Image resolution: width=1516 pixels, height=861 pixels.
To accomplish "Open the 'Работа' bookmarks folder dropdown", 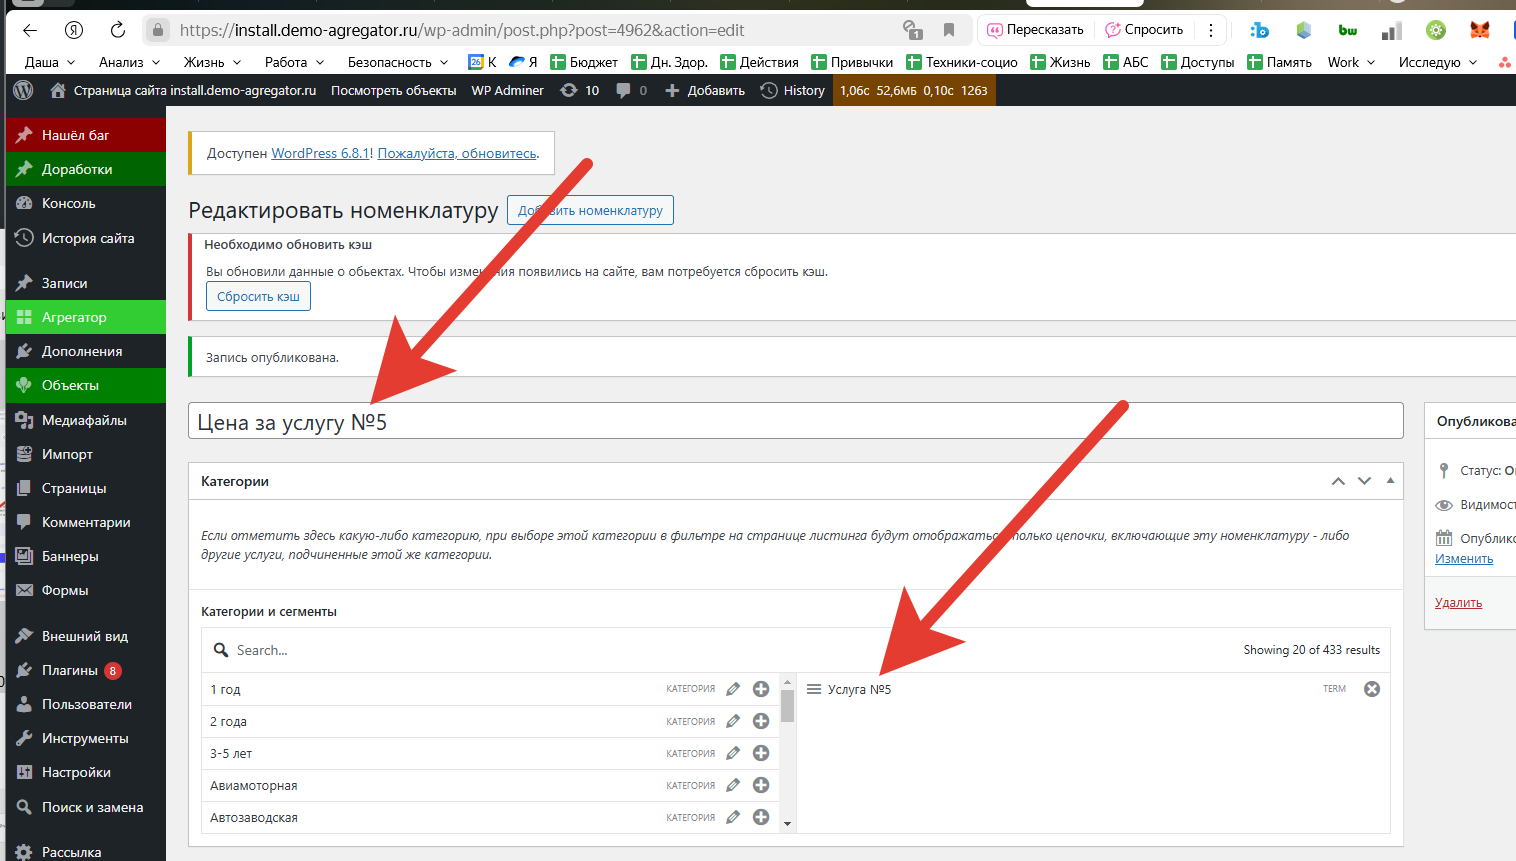I will 294,62.
